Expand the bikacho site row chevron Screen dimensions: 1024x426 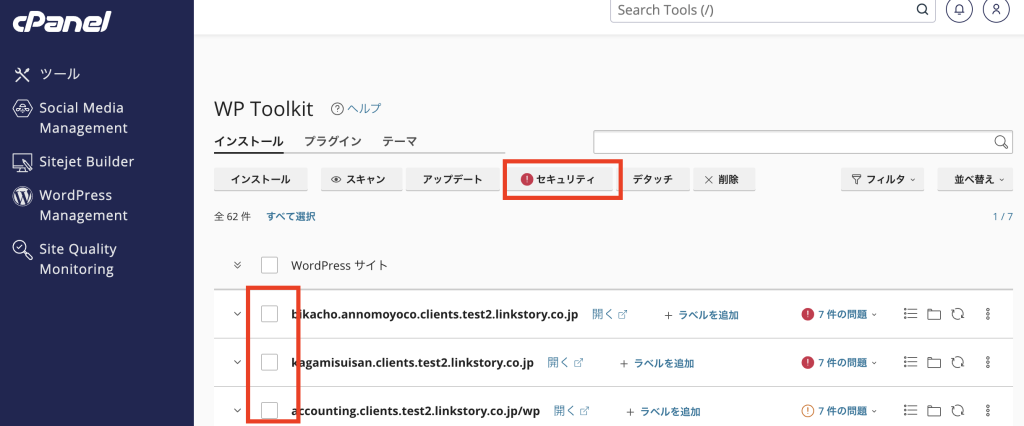(x=238, y=314)
